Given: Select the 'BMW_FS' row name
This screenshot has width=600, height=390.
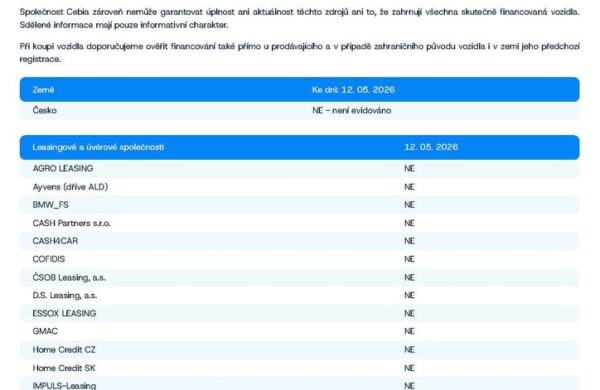Looking at the screenshot, I should pos(51,205).
